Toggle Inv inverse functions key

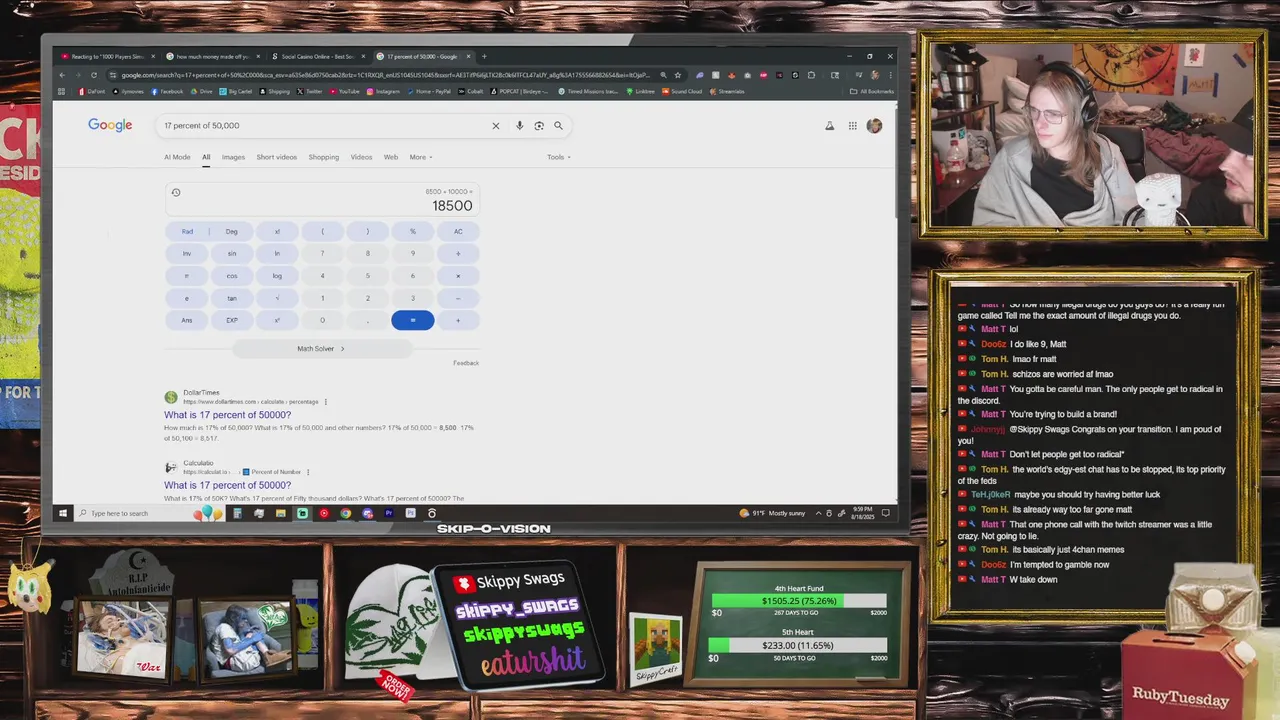[x=187, y=253]
